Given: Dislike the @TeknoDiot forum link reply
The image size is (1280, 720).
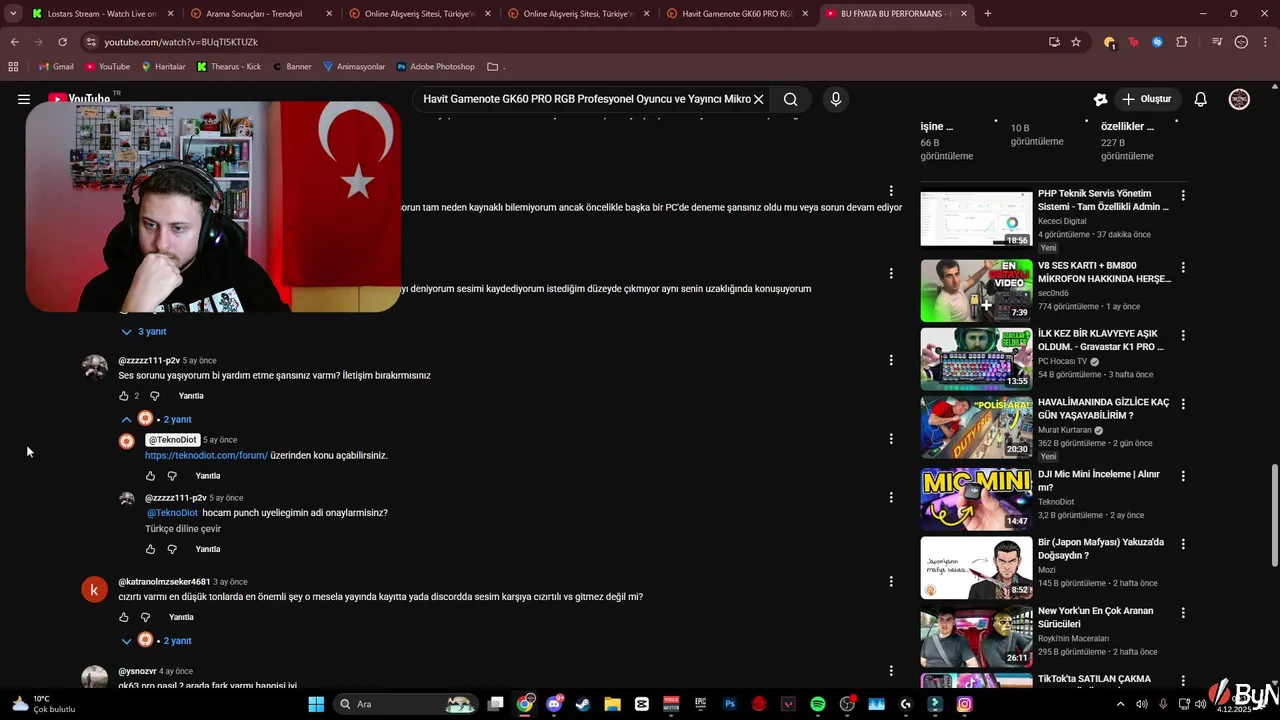Looking at the screenshot, I should 172,476.
